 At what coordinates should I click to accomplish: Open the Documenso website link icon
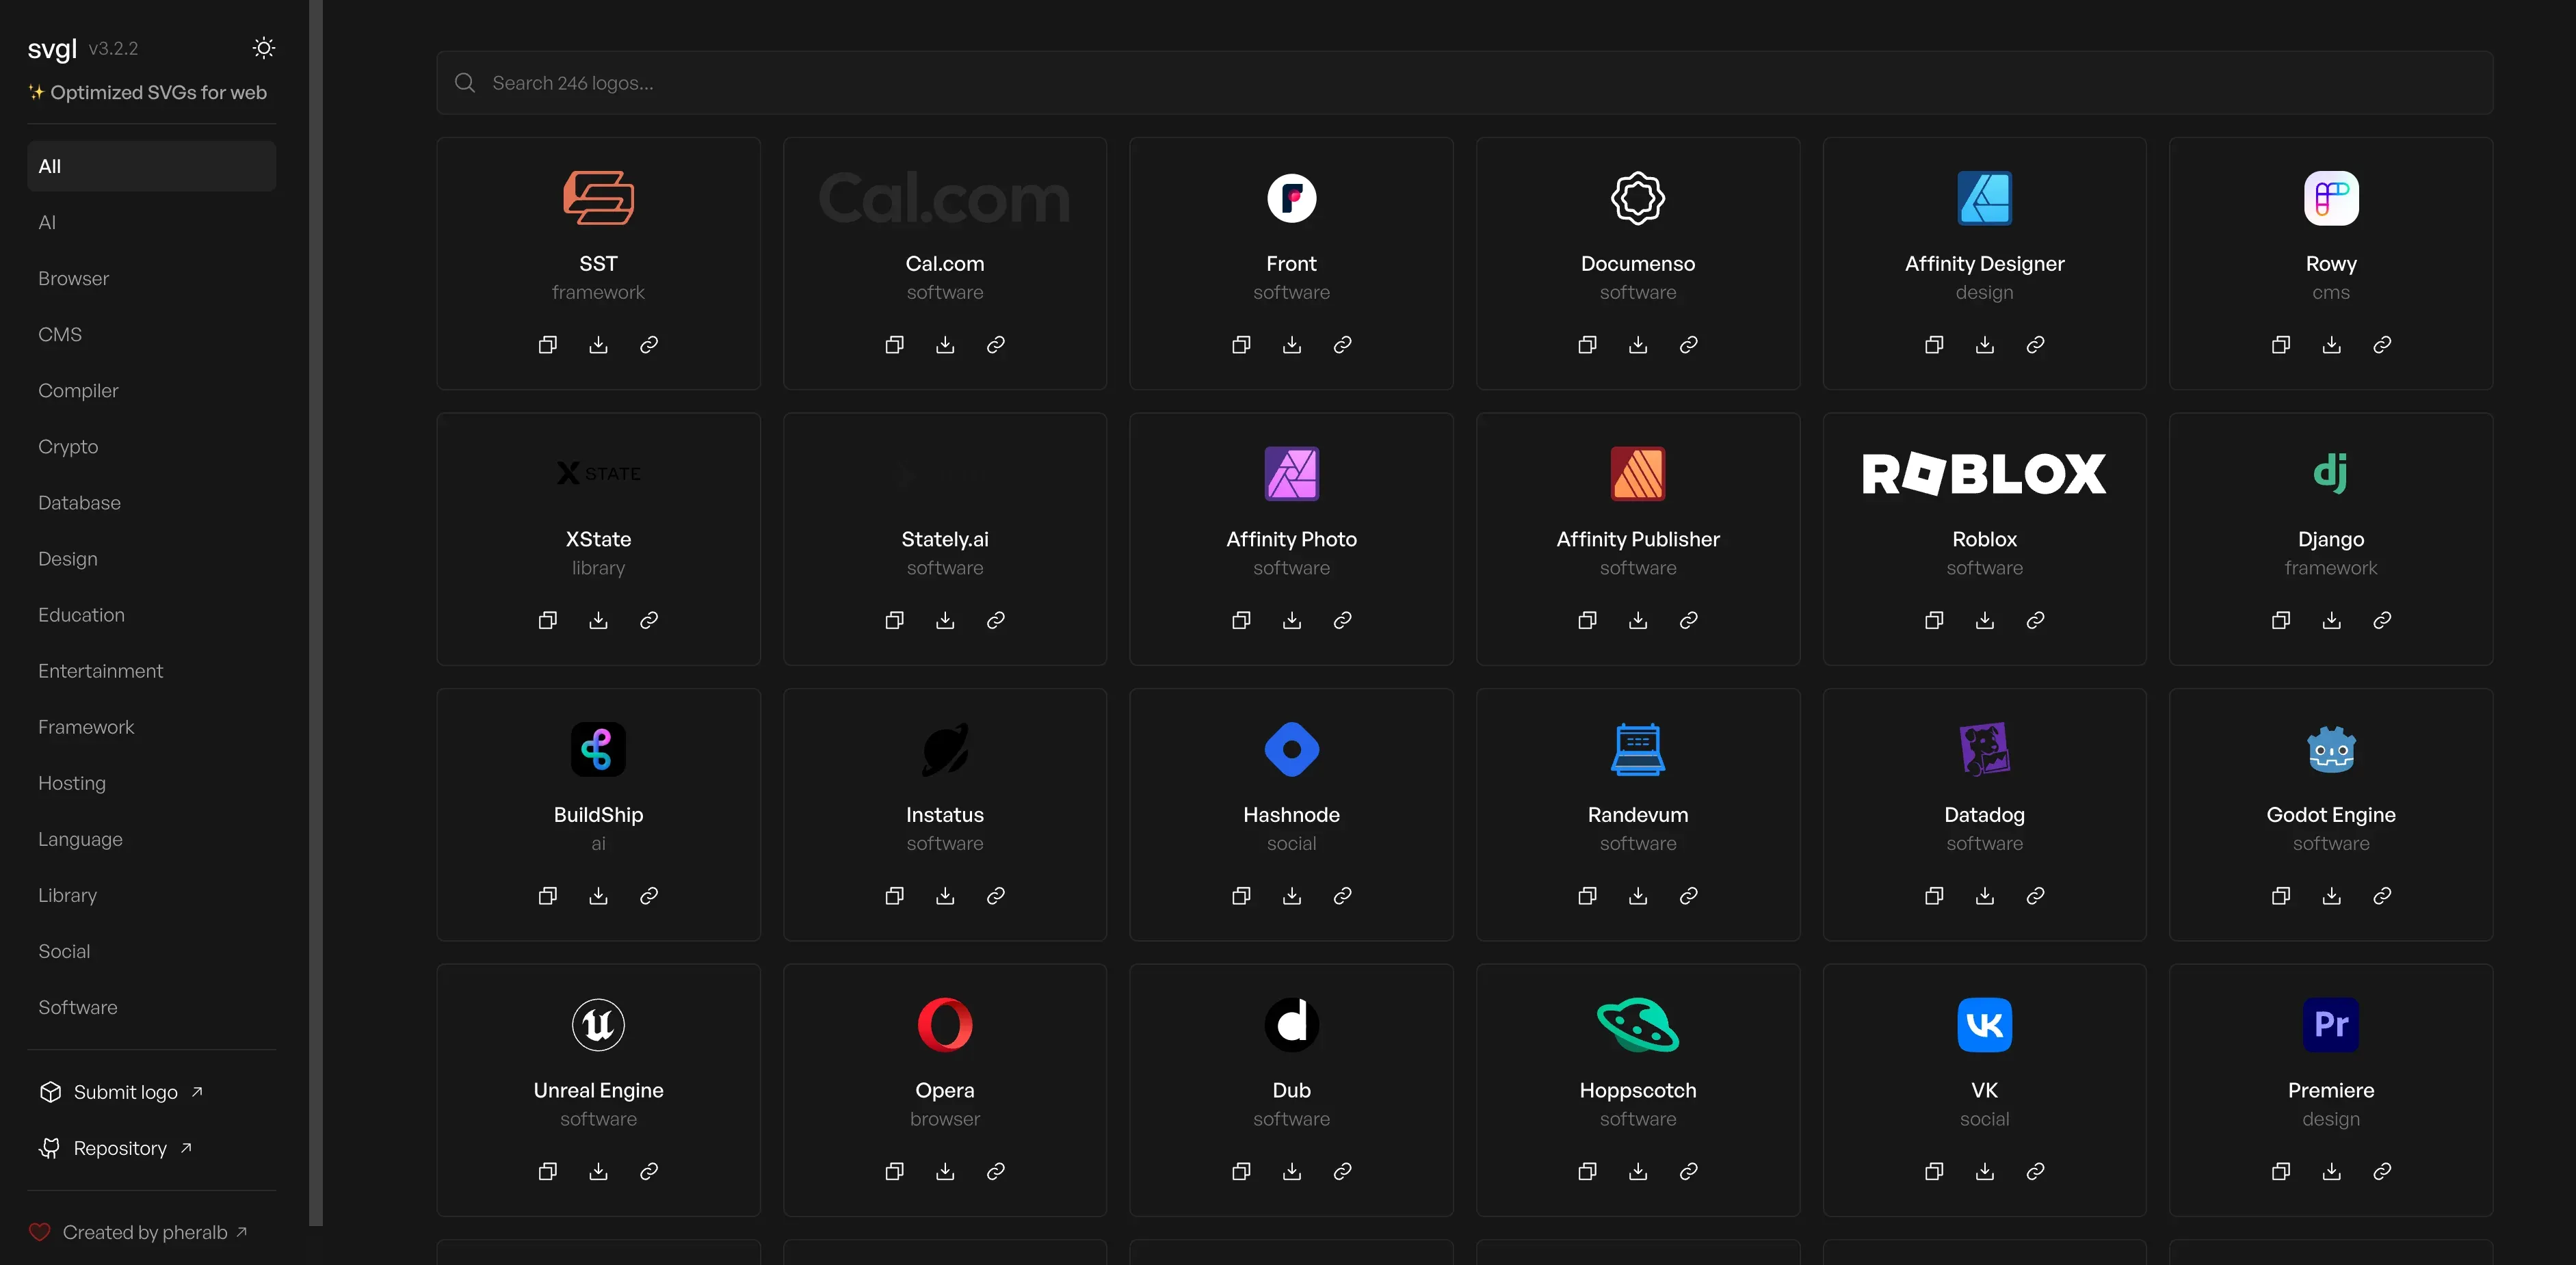coord(1689,345)
